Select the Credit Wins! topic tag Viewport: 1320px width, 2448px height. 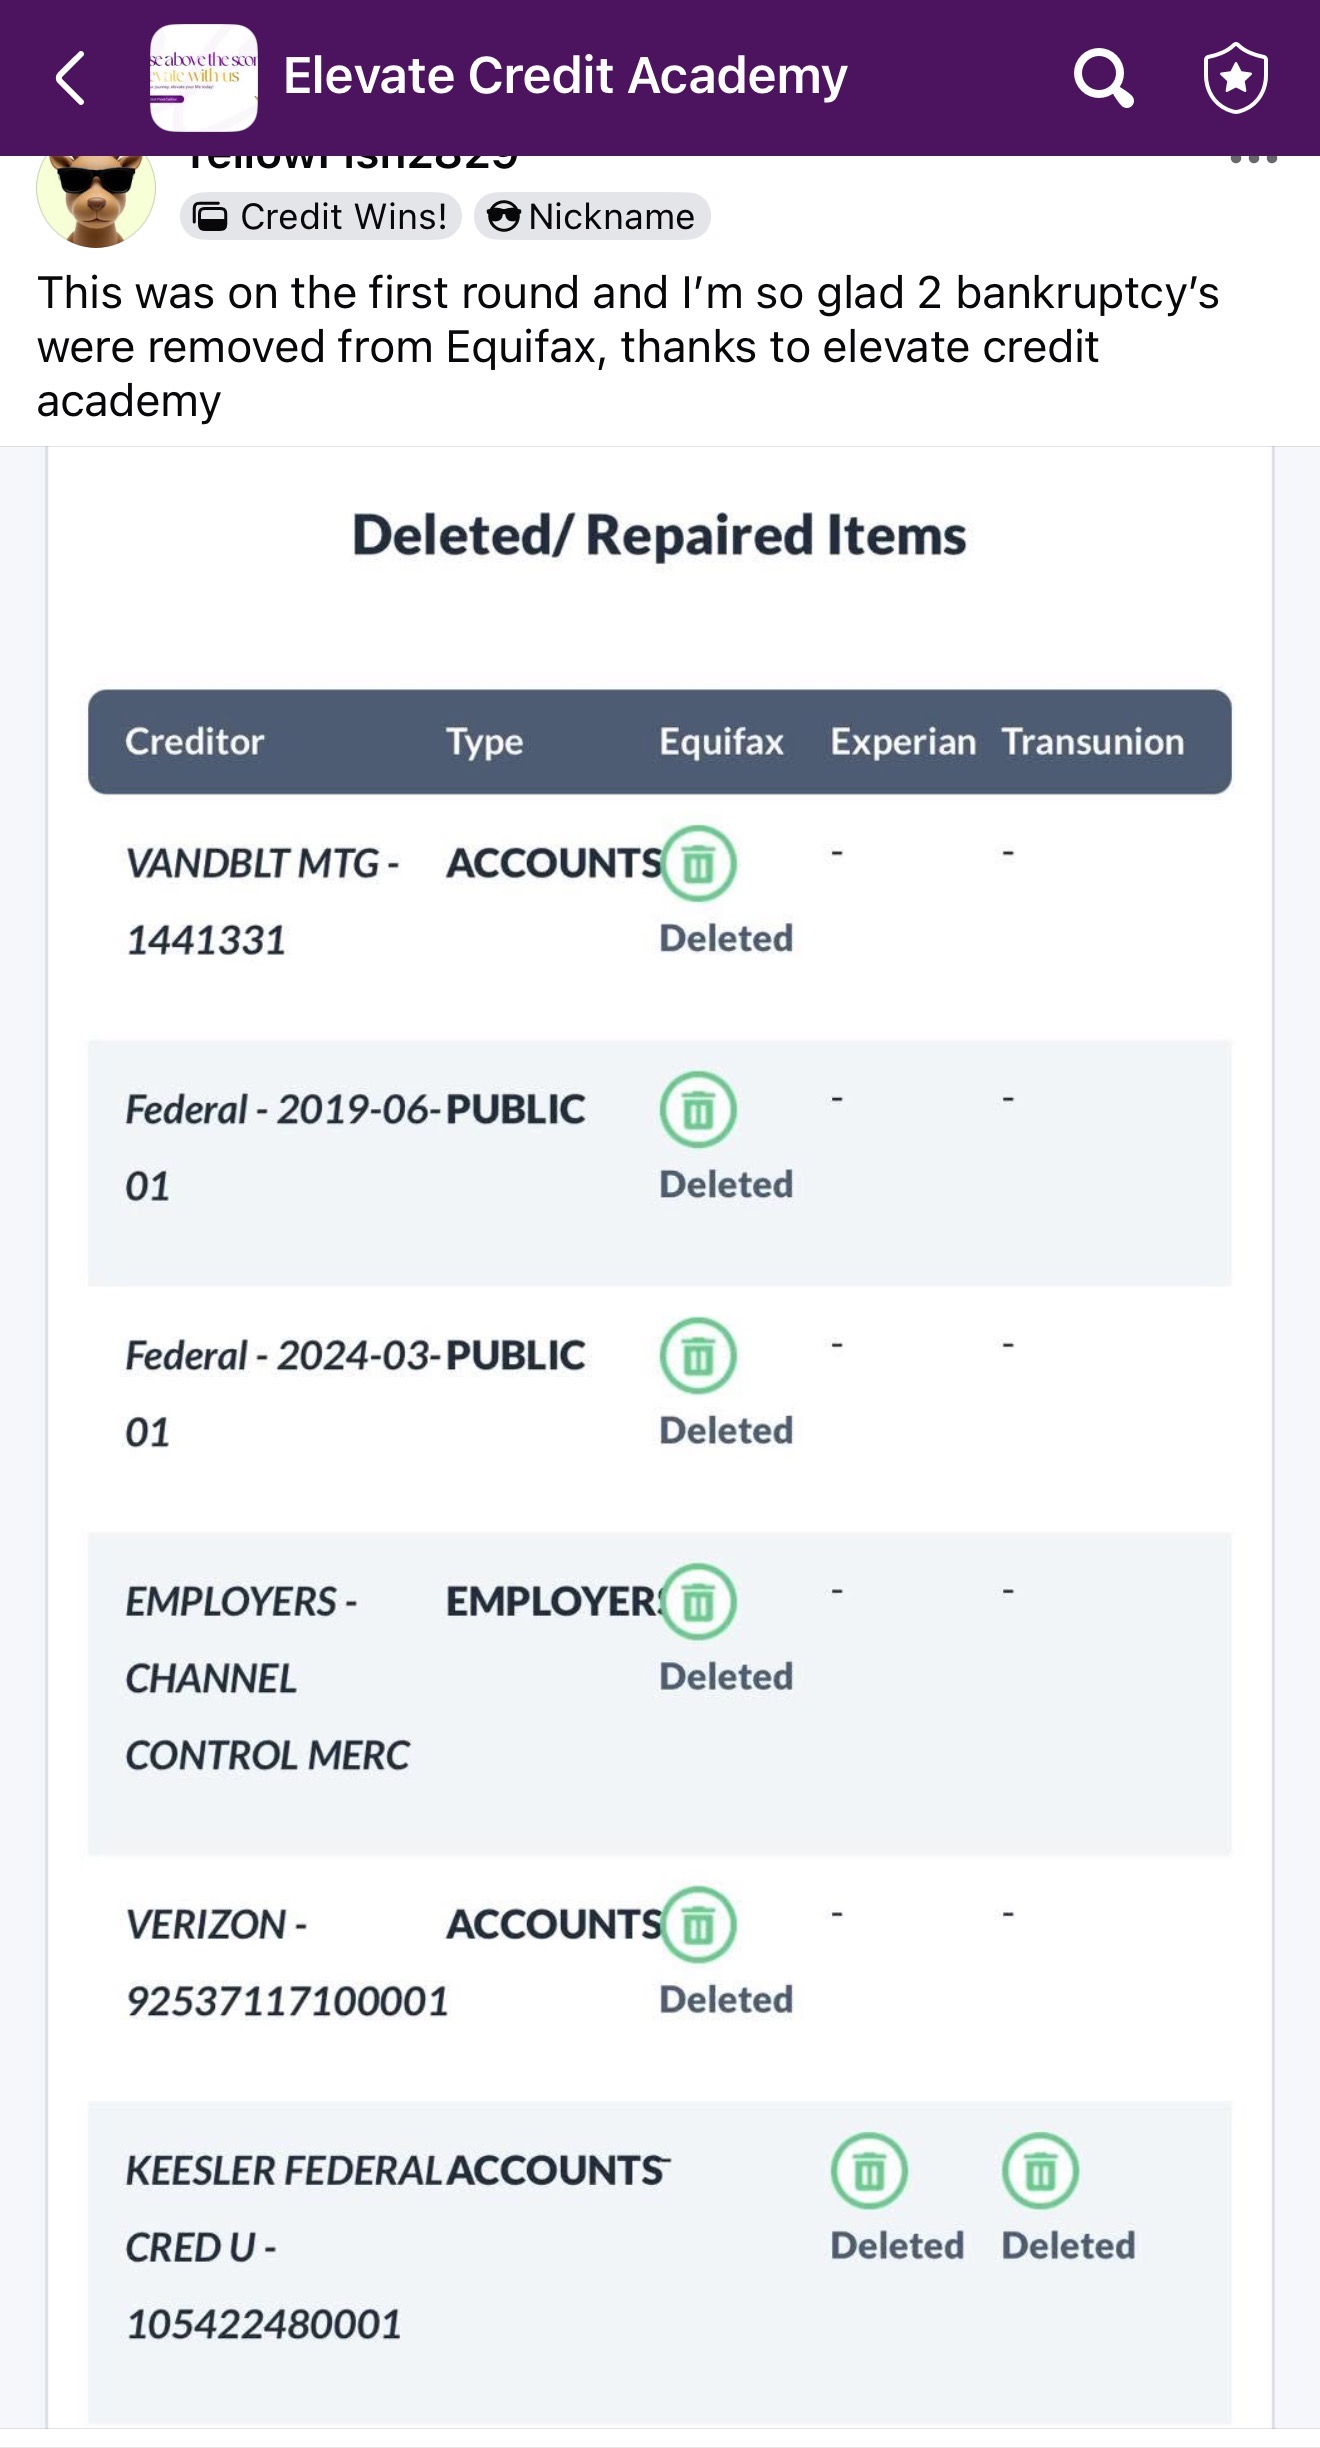pyautogui.click(x=320, y=217)
